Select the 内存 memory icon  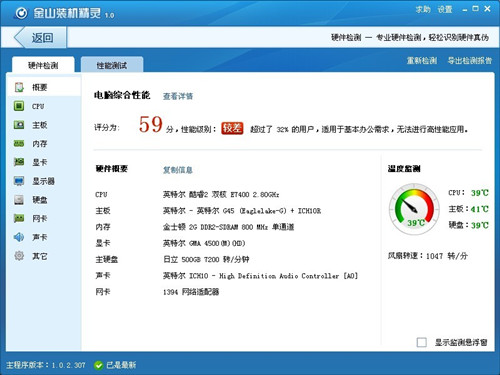19,144
